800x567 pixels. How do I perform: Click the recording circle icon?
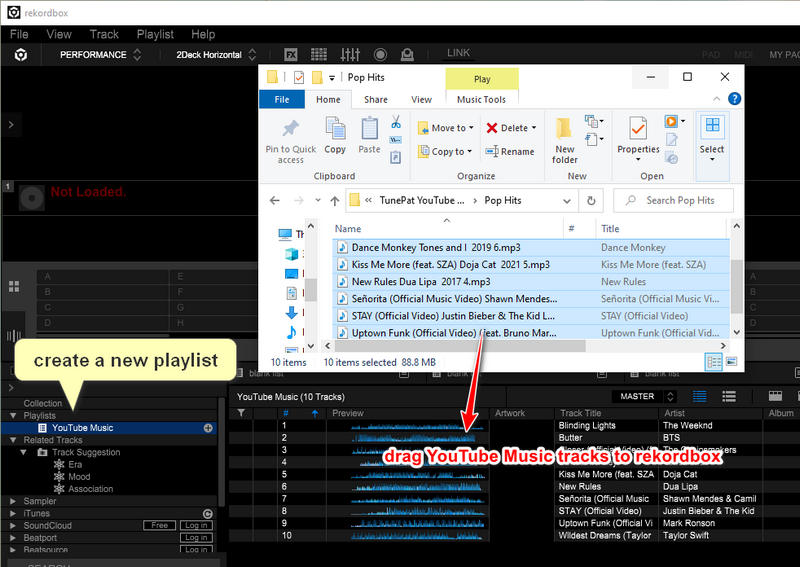pyautogui.click(x=380, y=55)
